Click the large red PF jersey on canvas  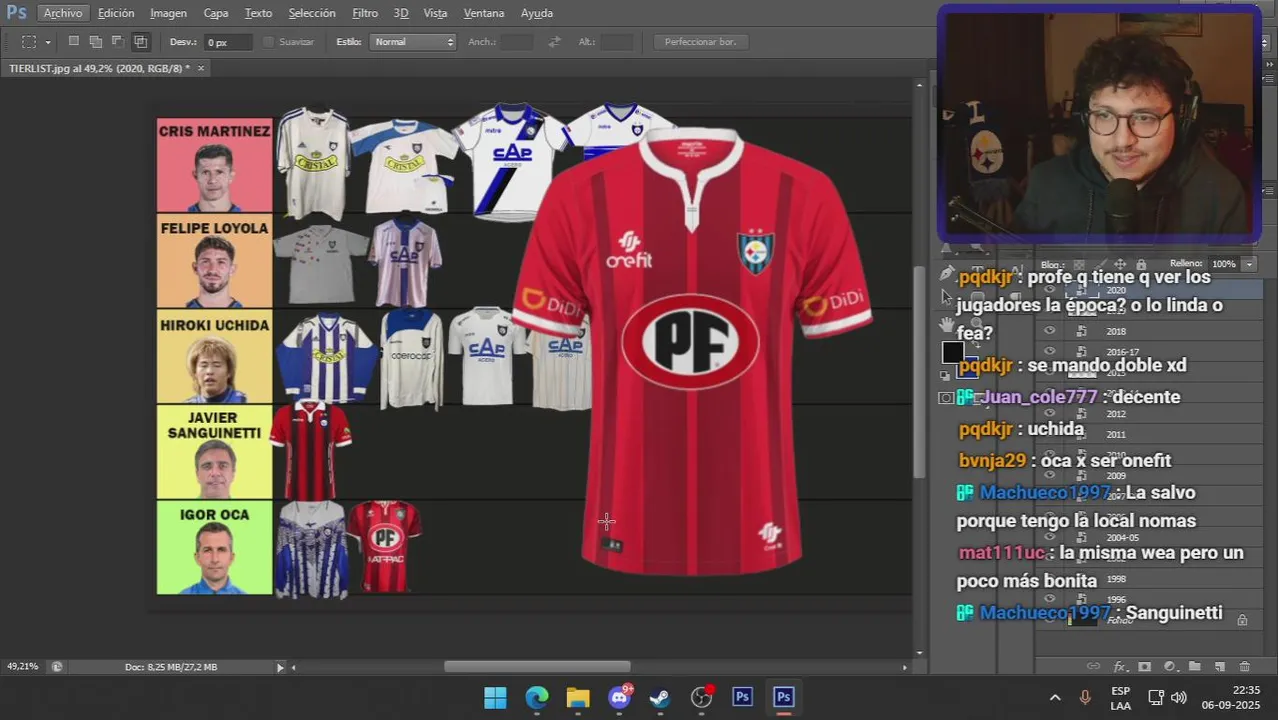click(691, 354)
